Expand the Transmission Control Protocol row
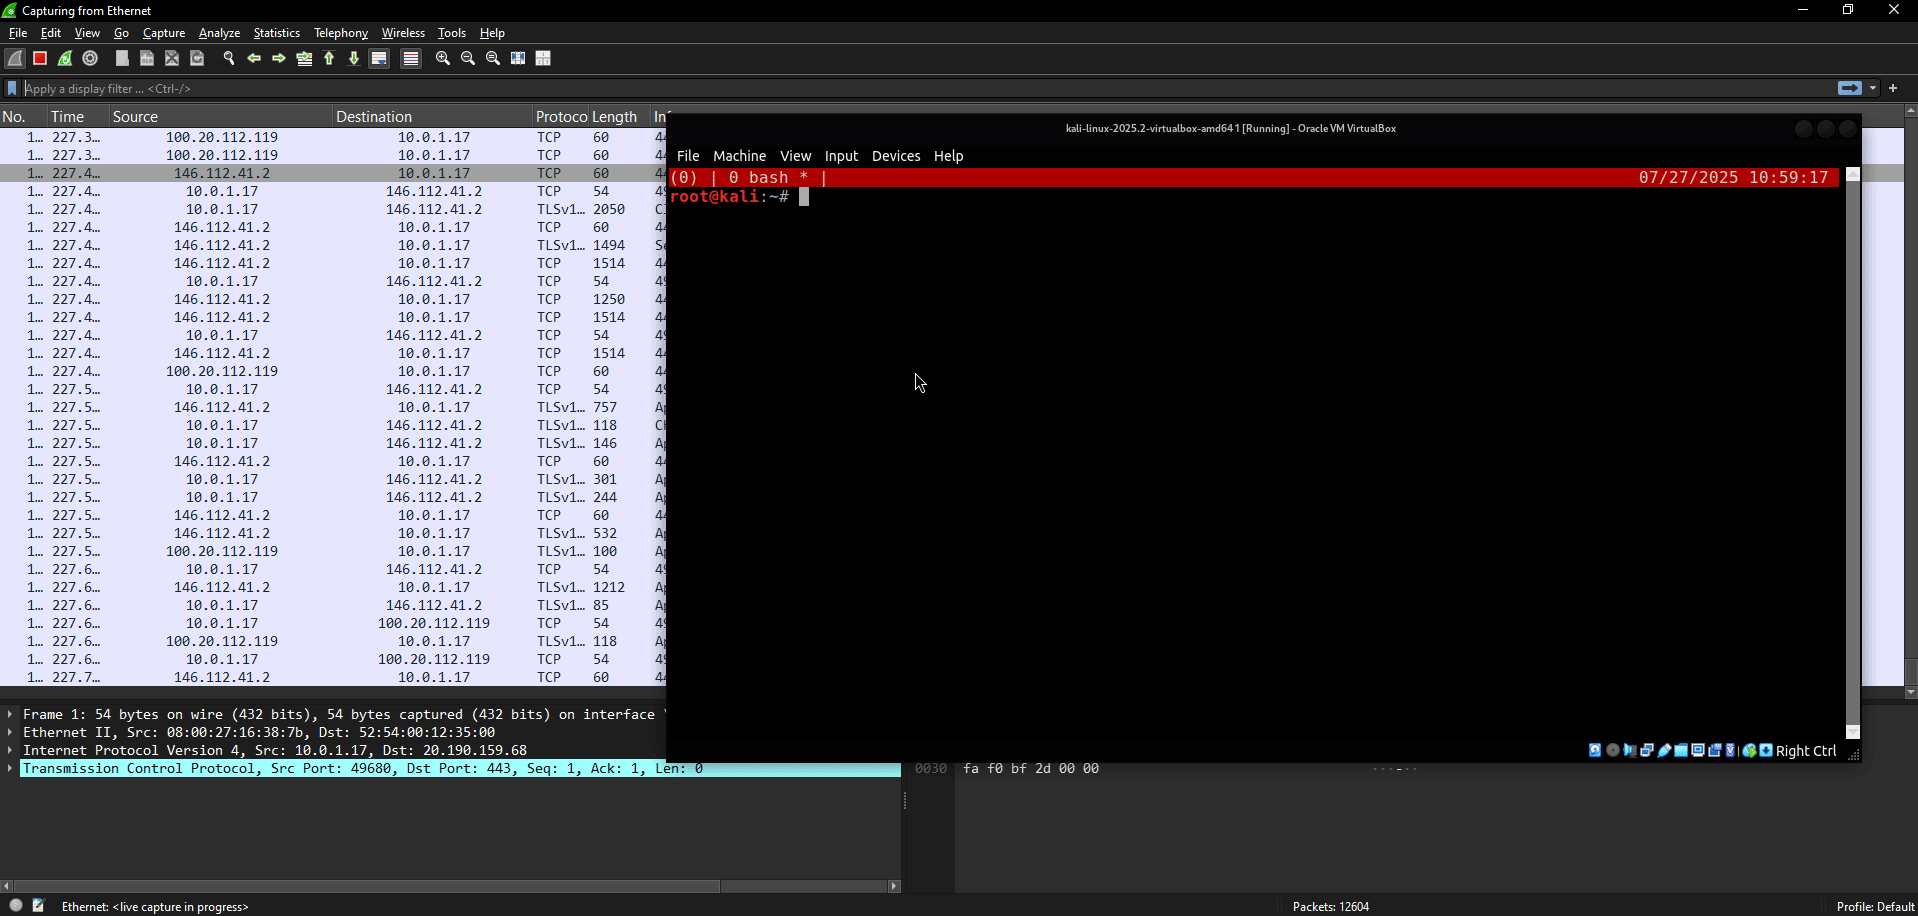 (10, 769)
